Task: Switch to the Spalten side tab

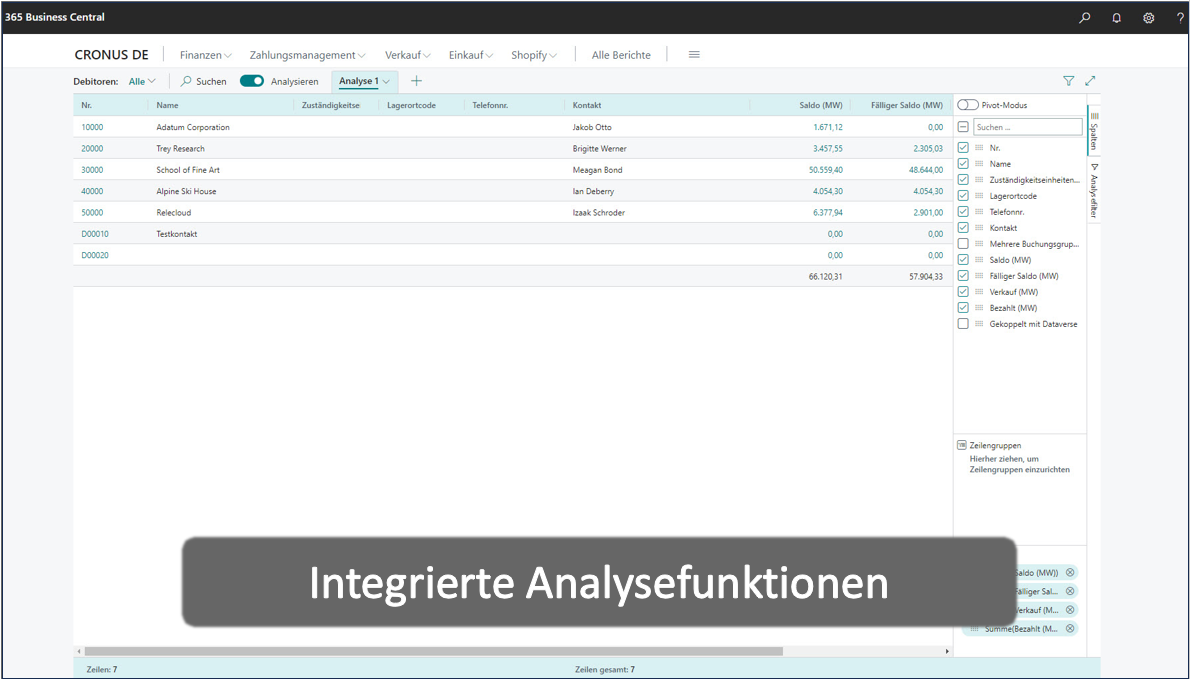Action: pos(1094,130)
